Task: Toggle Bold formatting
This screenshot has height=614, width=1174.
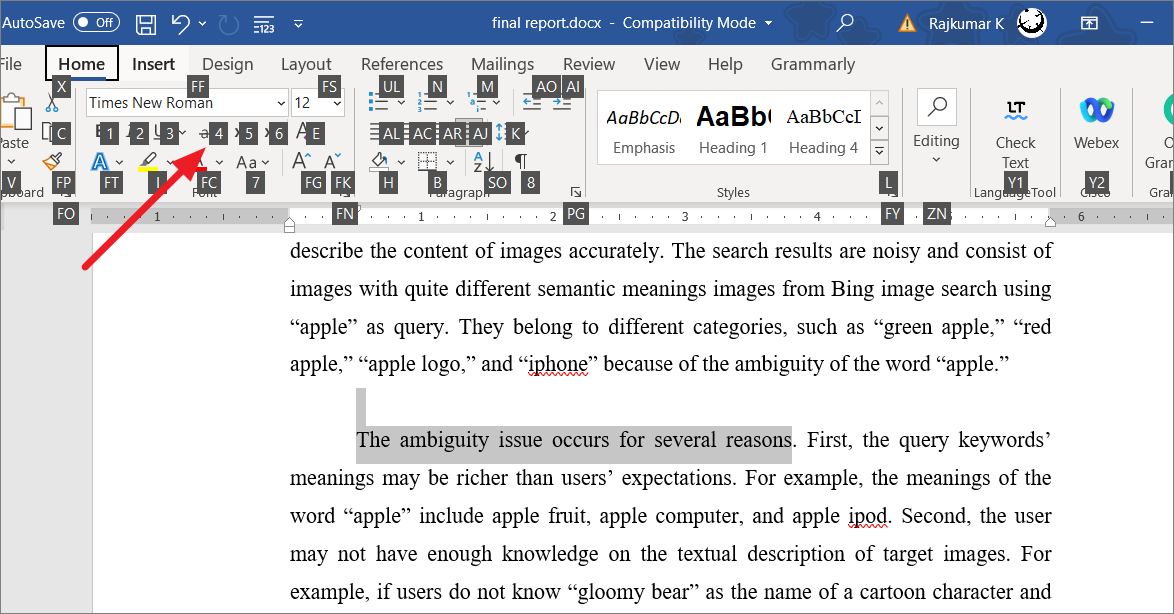Action: coord(98,131)
